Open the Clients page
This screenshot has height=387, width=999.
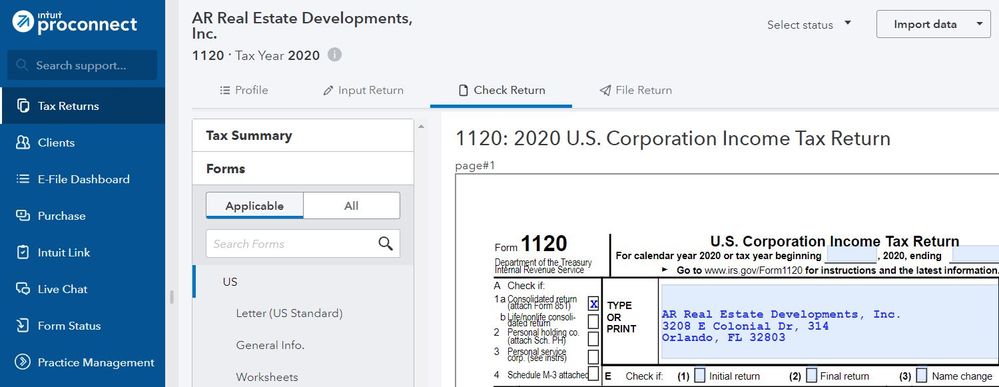pyautogui.click(x=82, y=142)
